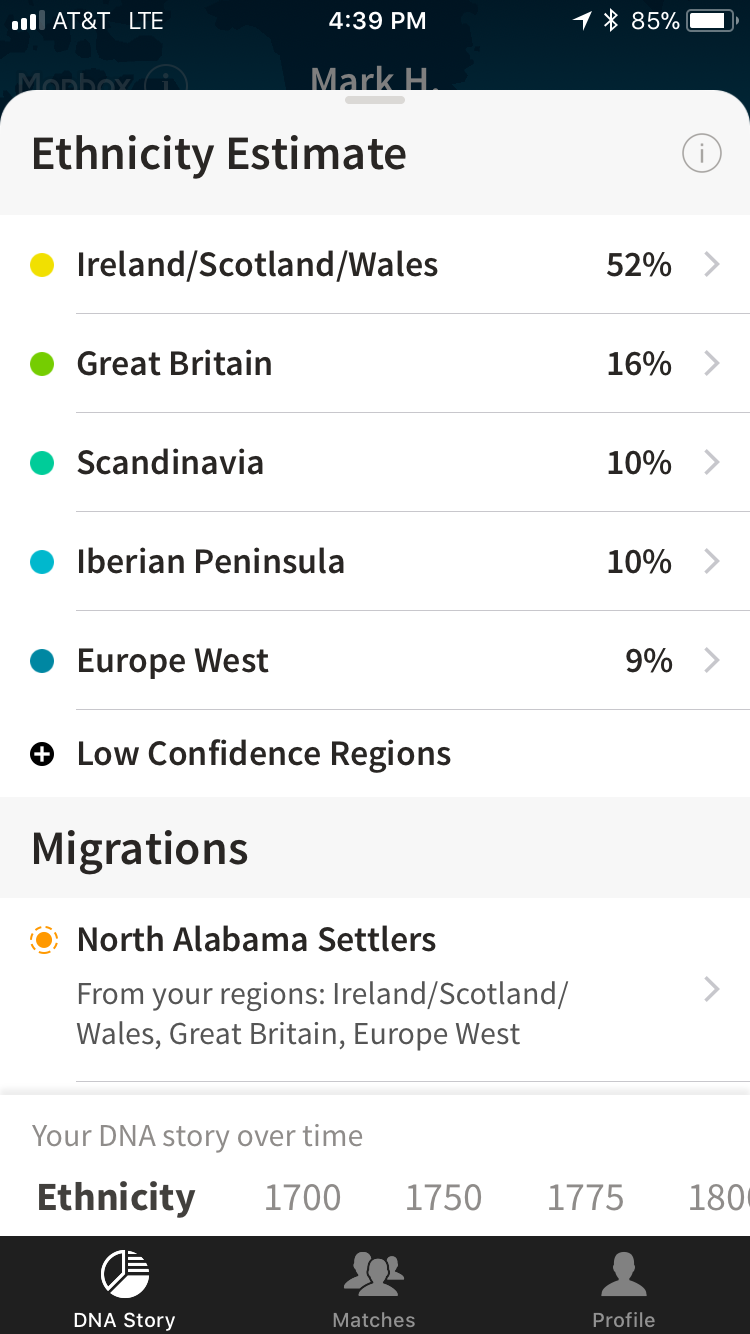Open Great Britain details chevron
Screen dimensions: 750x1334
click(712, 364)
